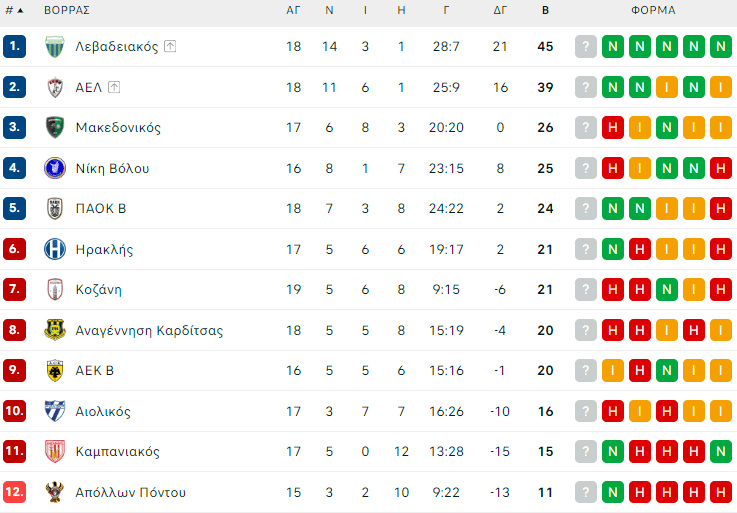This screenshot has height=513, width=737.
Task: Click the number 12 relegation position badge
Action: tap(14, 492)
